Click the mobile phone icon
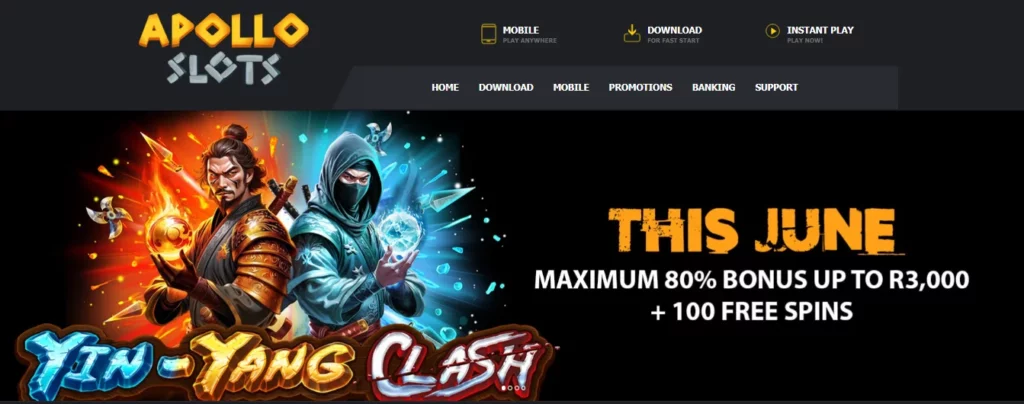Image resolution: width=1024 pixels, height=404 pixels. [x=488, y=34]
